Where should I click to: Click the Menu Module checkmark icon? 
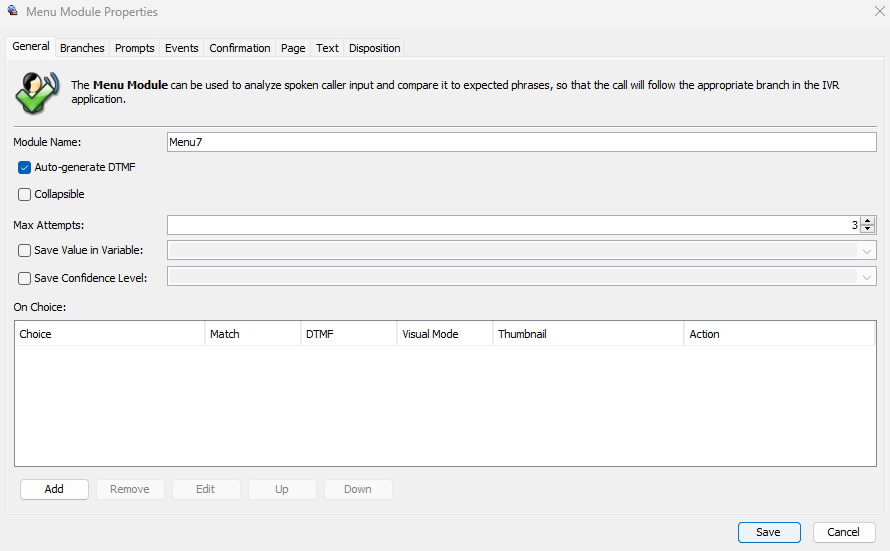(x=37, y=92)
